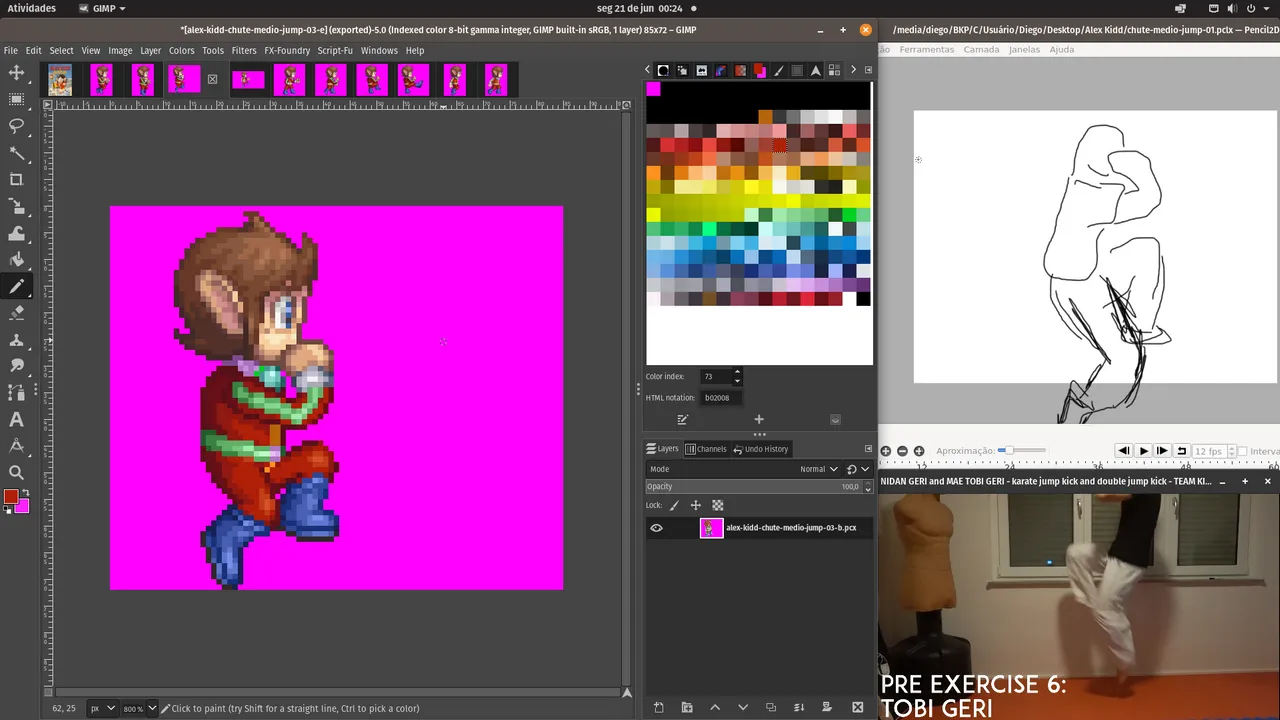Open the FX-Foundry menu

coord(287,50)
